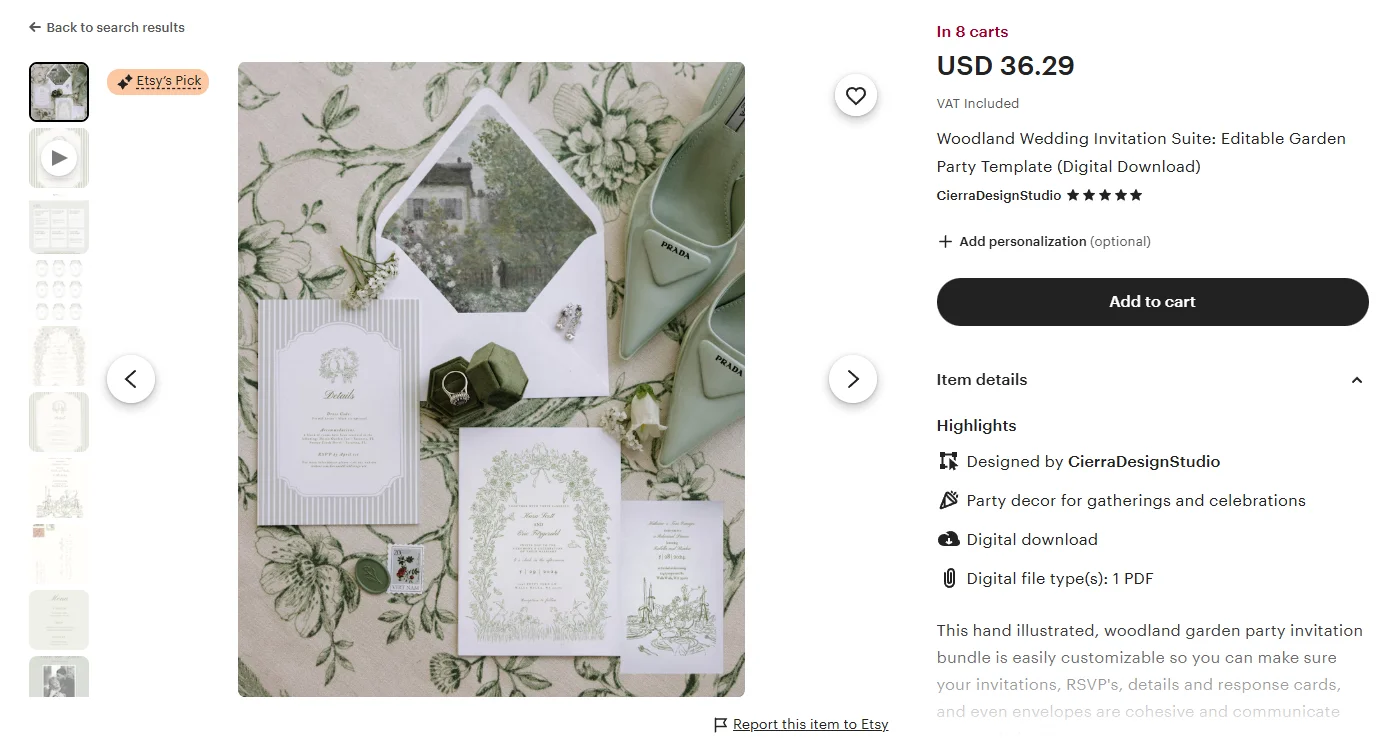Select the last photo thumbnail at bottom
This screenshot has width=1397, height=740.
[x=59, y=677]
